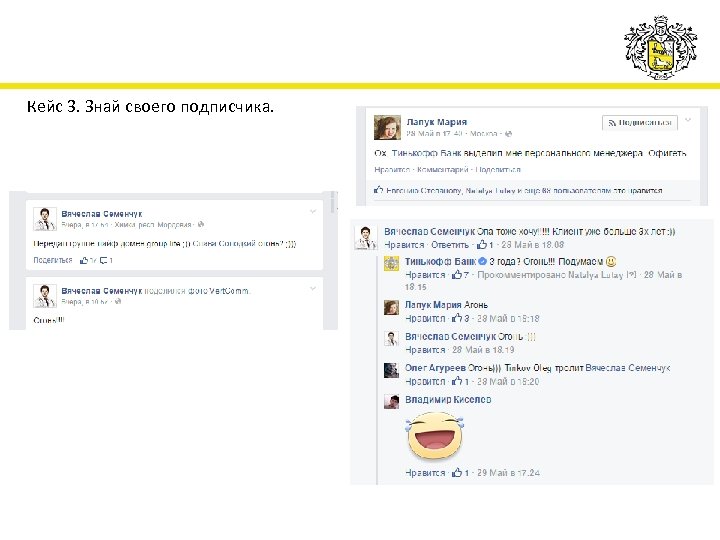720x540 pixels.
Task: Click the Лапук Мария avatar beside Агонь
Action: click(391, 307)
